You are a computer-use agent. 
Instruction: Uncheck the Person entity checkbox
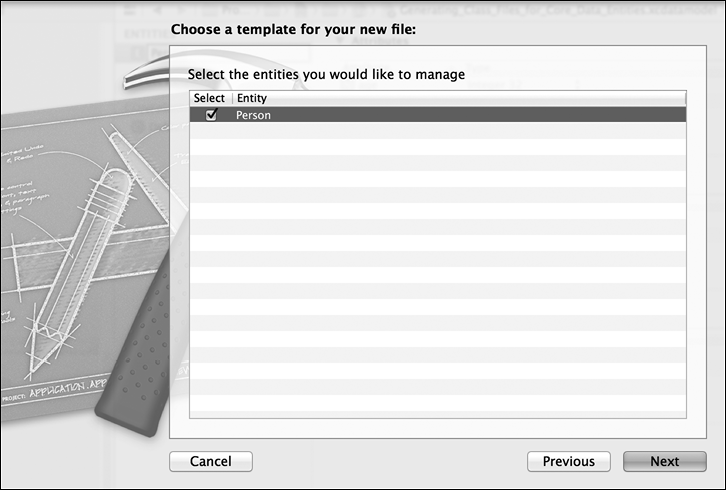210,115
